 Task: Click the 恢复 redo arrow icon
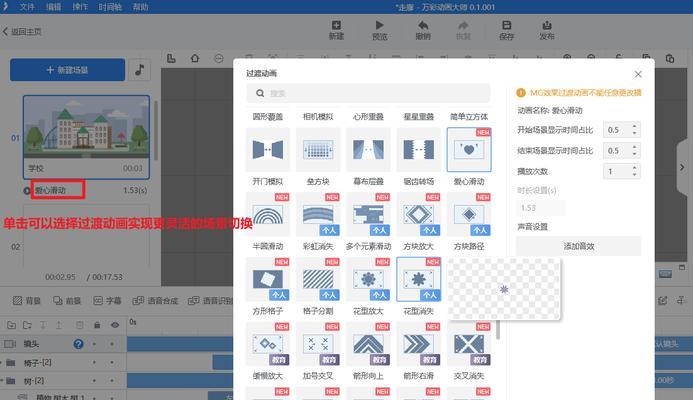tap(463, 25)
